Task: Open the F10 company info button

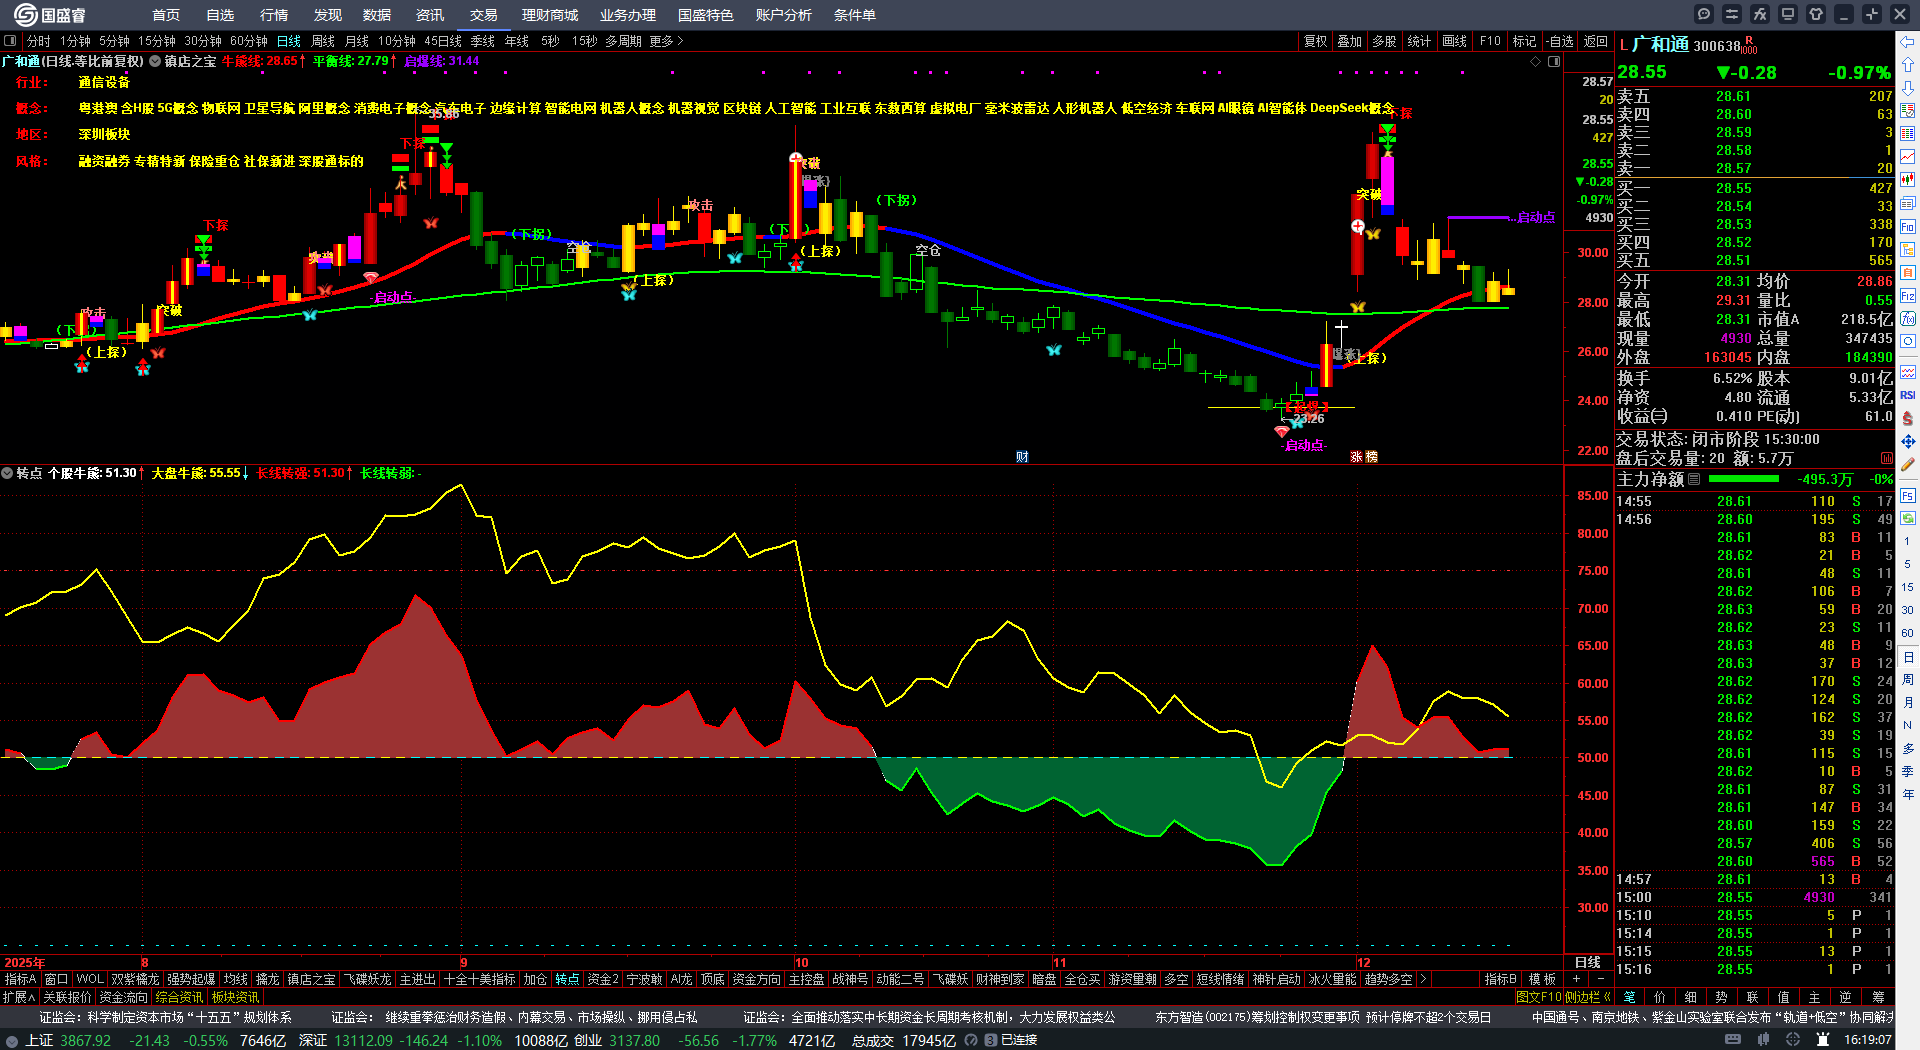Action: (x=1490, y=41)
